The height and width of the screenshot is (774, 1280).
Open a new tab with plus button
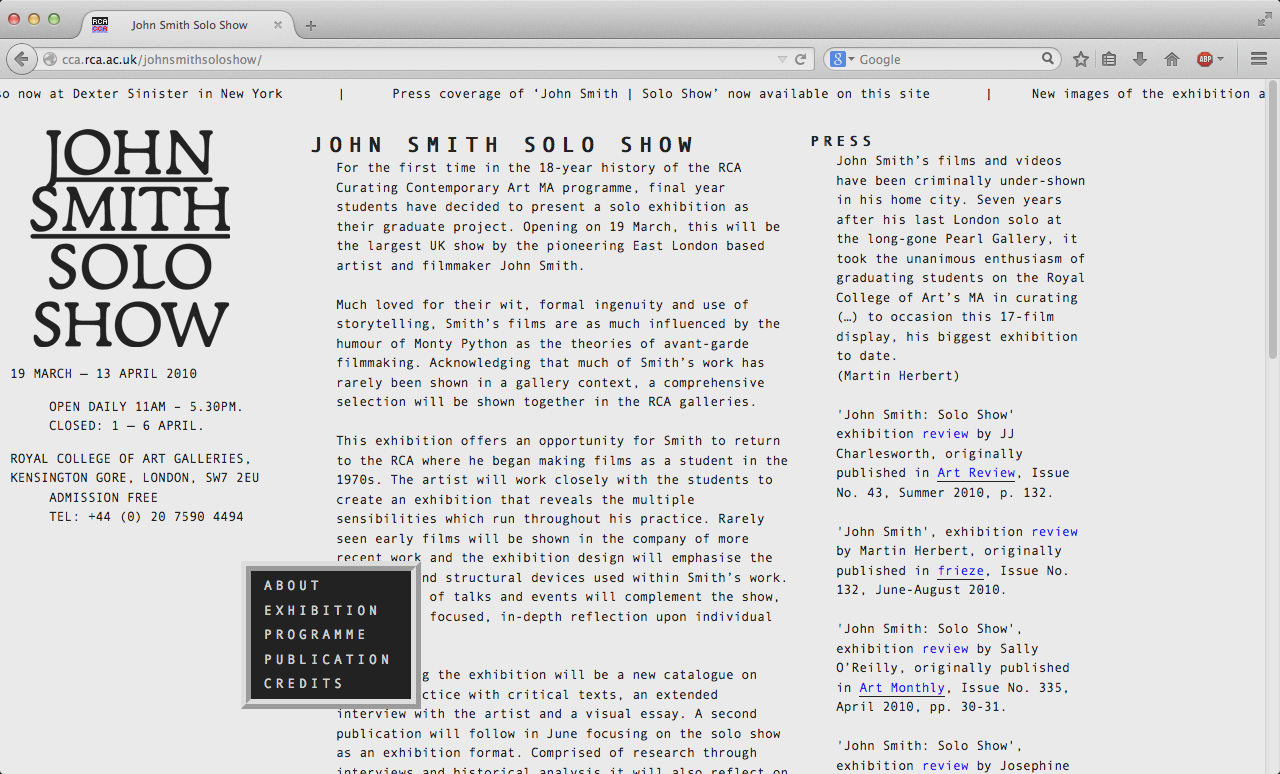pyautogui.click(x=311, y=25)
